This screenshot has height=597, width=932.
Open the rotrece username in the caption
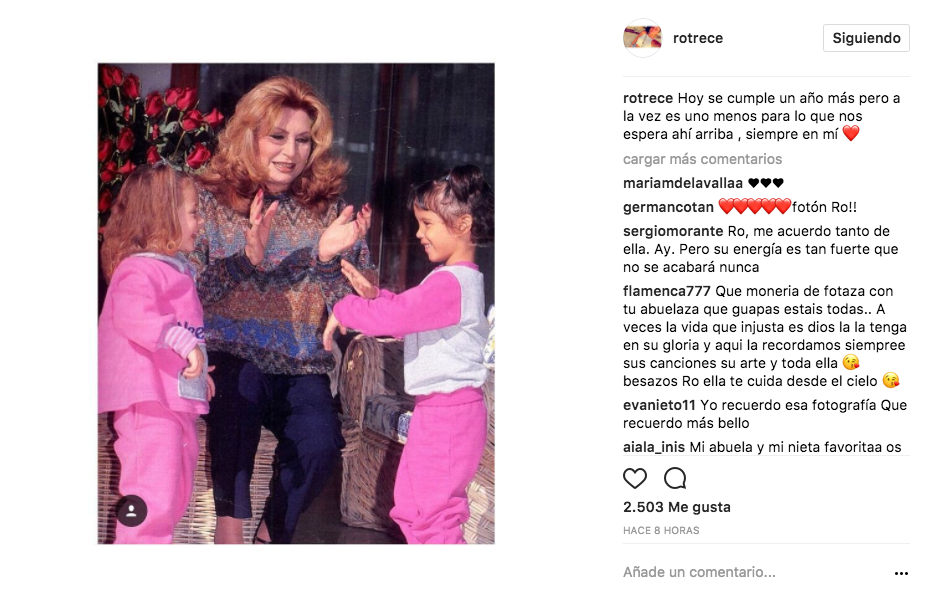pos(648,98)
